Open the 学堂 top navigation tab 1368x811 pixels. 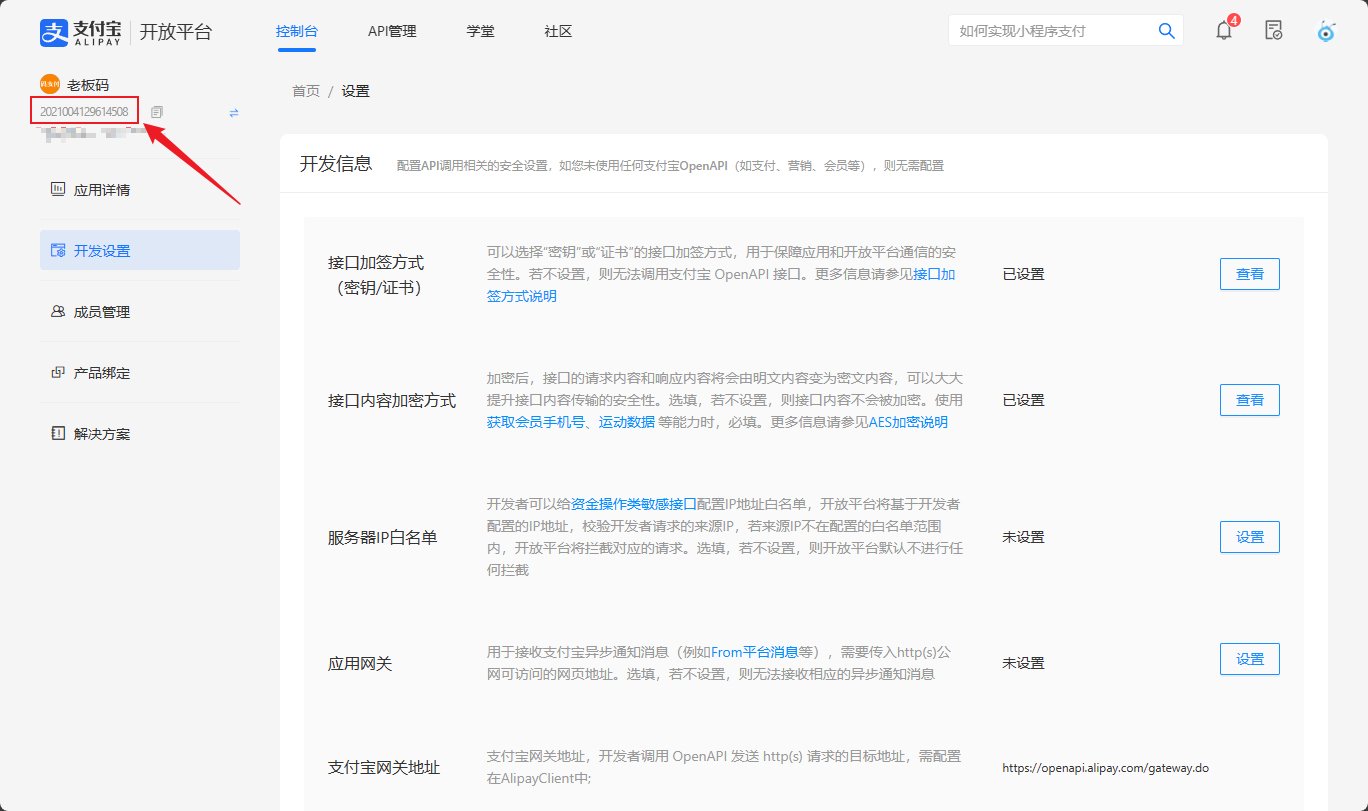[480, 31]
